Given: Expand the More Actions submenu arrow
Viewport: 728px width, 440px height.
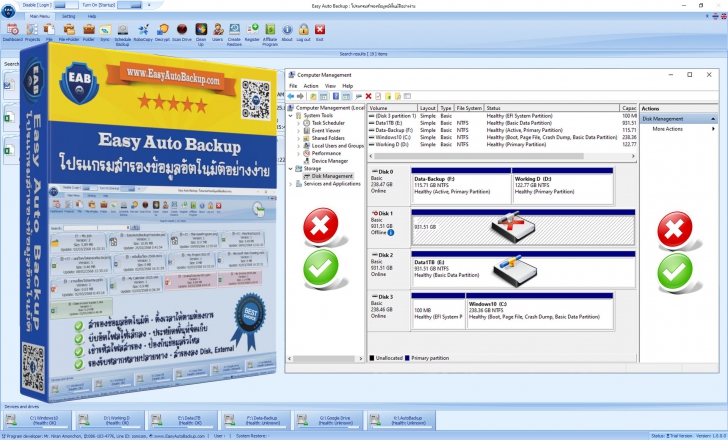Looking at the screenshot, I should pos(713,129).
